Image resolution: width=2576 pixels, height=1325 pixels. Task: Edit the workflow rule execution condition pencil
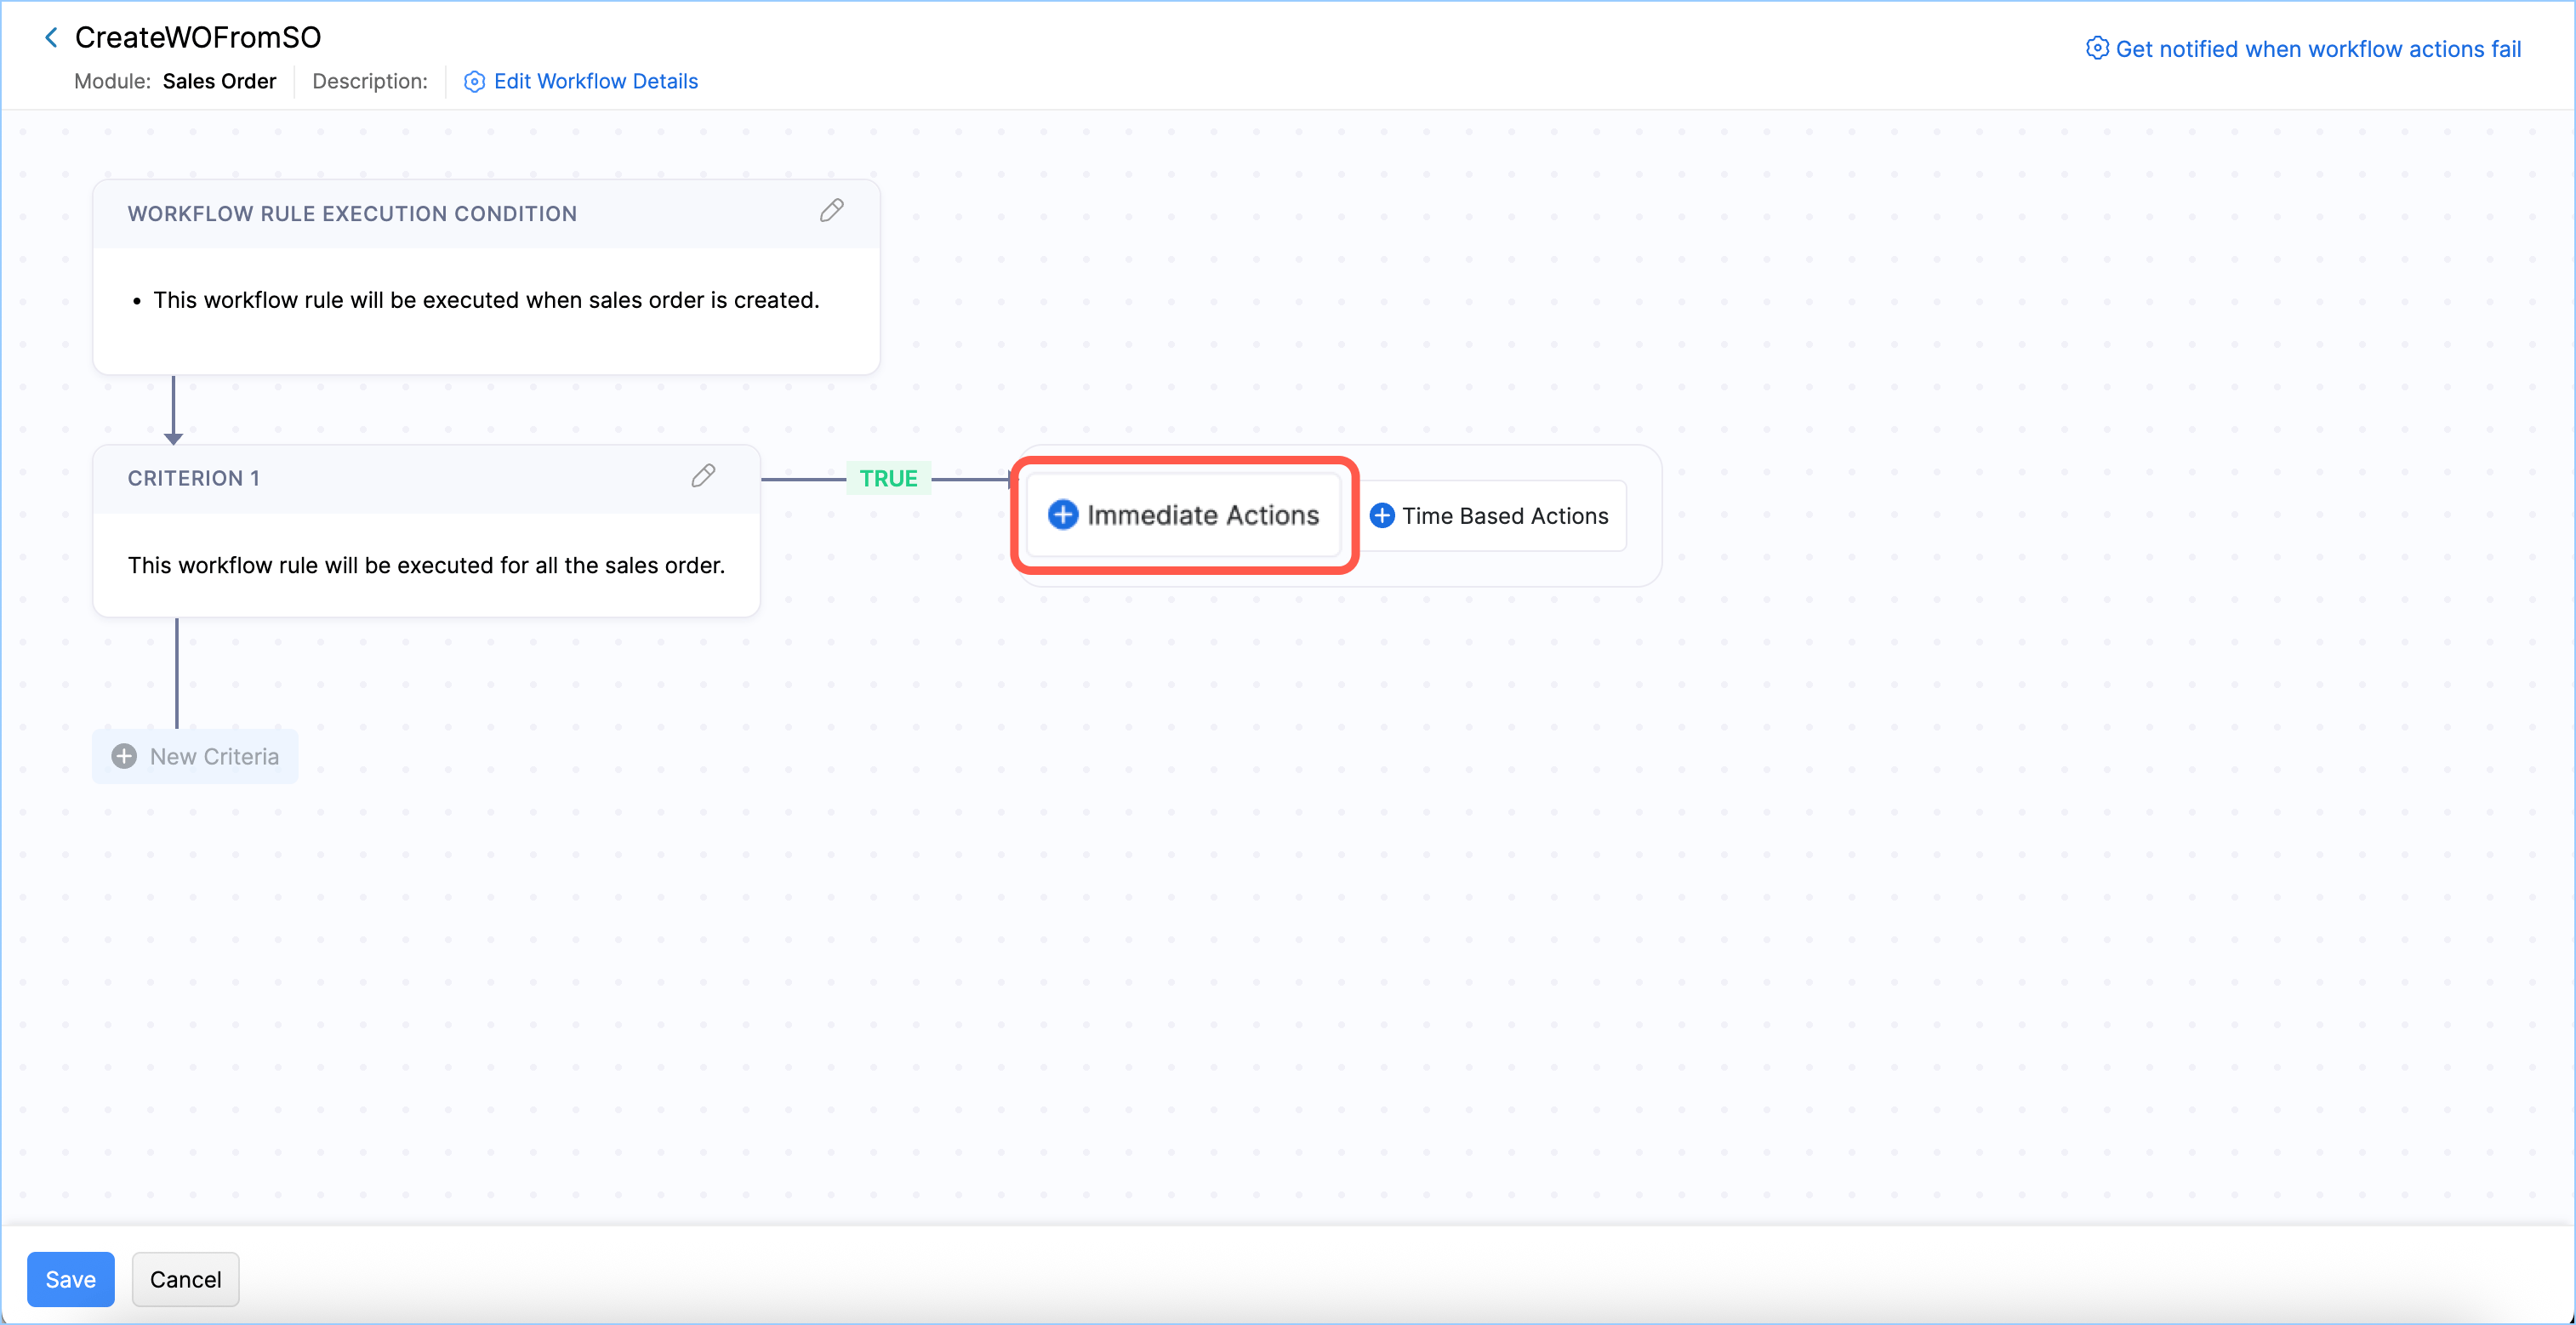click(831, 210)
